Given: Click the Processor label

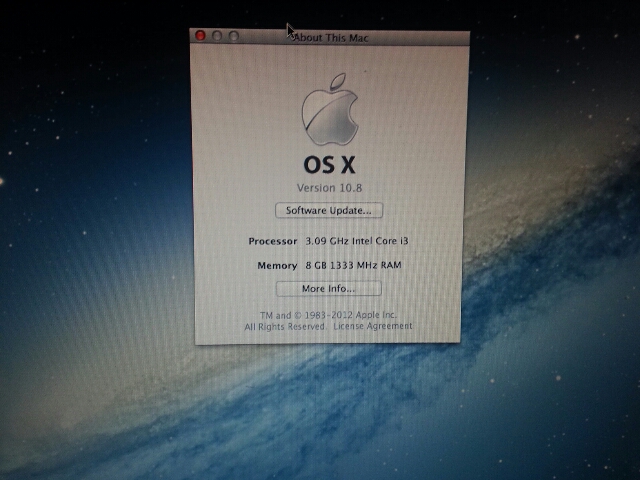Looking at the screenshot, I should pyautogui.click(x=273, y=241).
